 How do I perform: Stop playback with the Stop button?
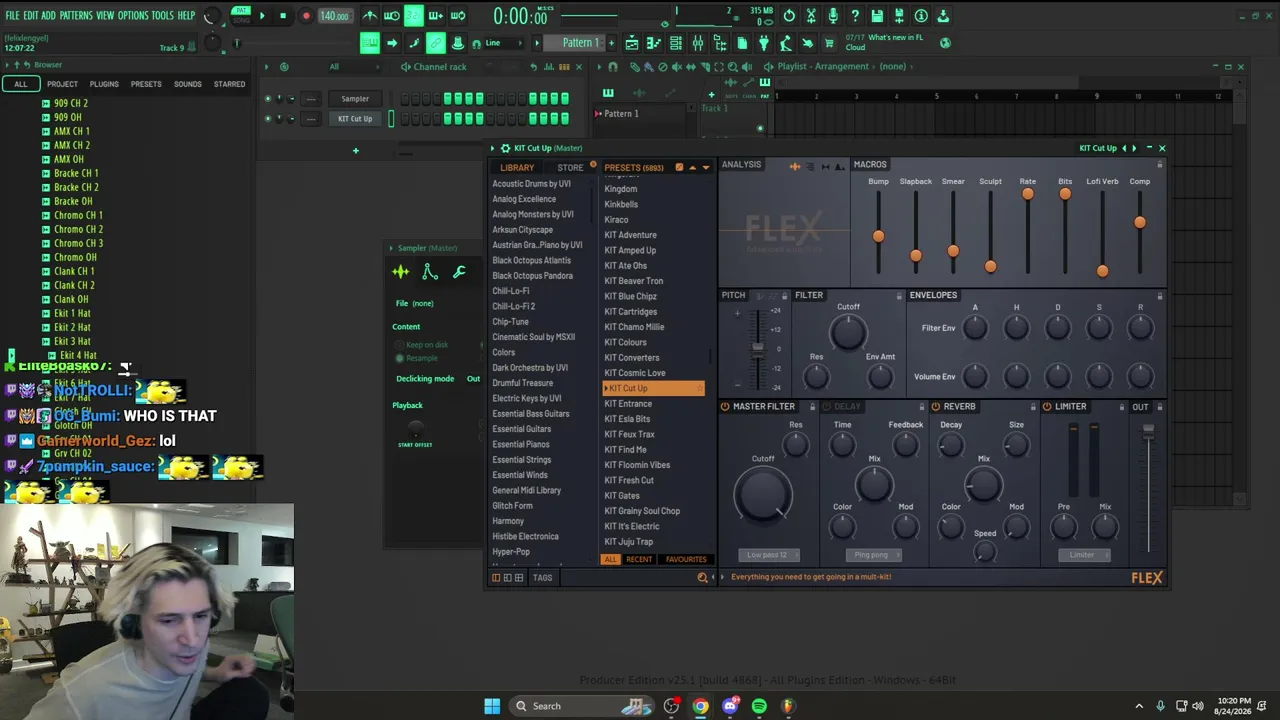coord(283,15)
